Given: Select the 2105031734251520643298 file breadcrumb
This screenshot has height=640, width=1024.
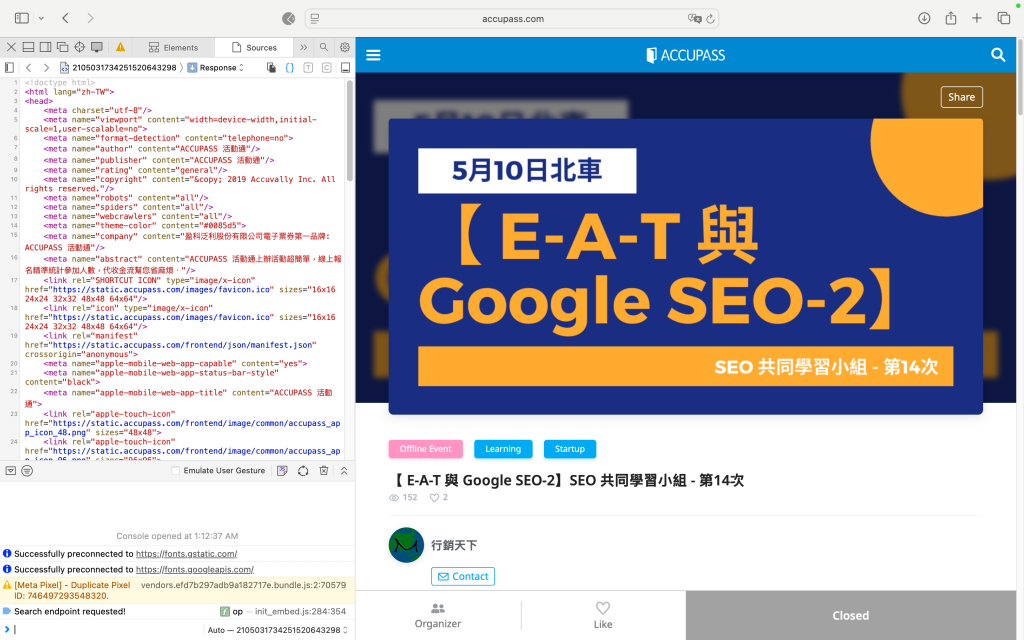Looking at the screenshot, I should click(x=118, y=67).
